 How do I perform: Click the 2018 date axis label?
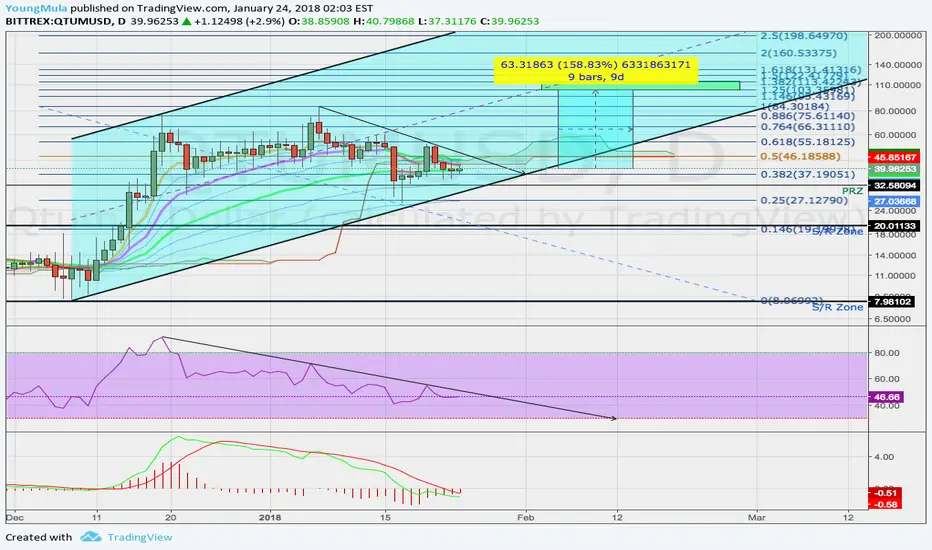(x=270, y=517)
